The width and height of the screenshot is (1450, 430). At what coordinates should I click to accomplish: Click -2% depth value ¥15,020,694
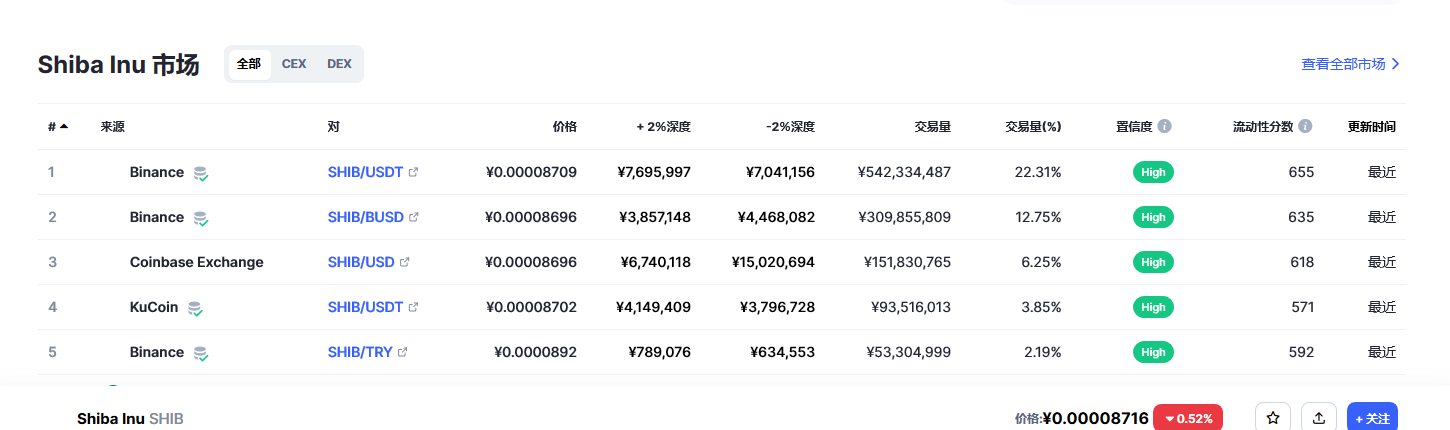coord(774,262)
